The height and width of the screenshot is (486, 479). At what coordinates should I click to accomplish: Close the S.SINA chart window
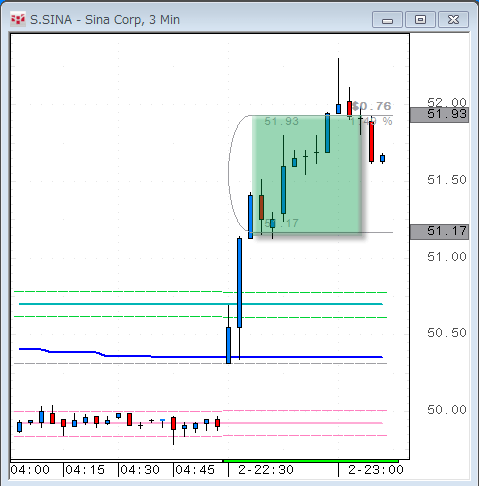click(453, 20)
